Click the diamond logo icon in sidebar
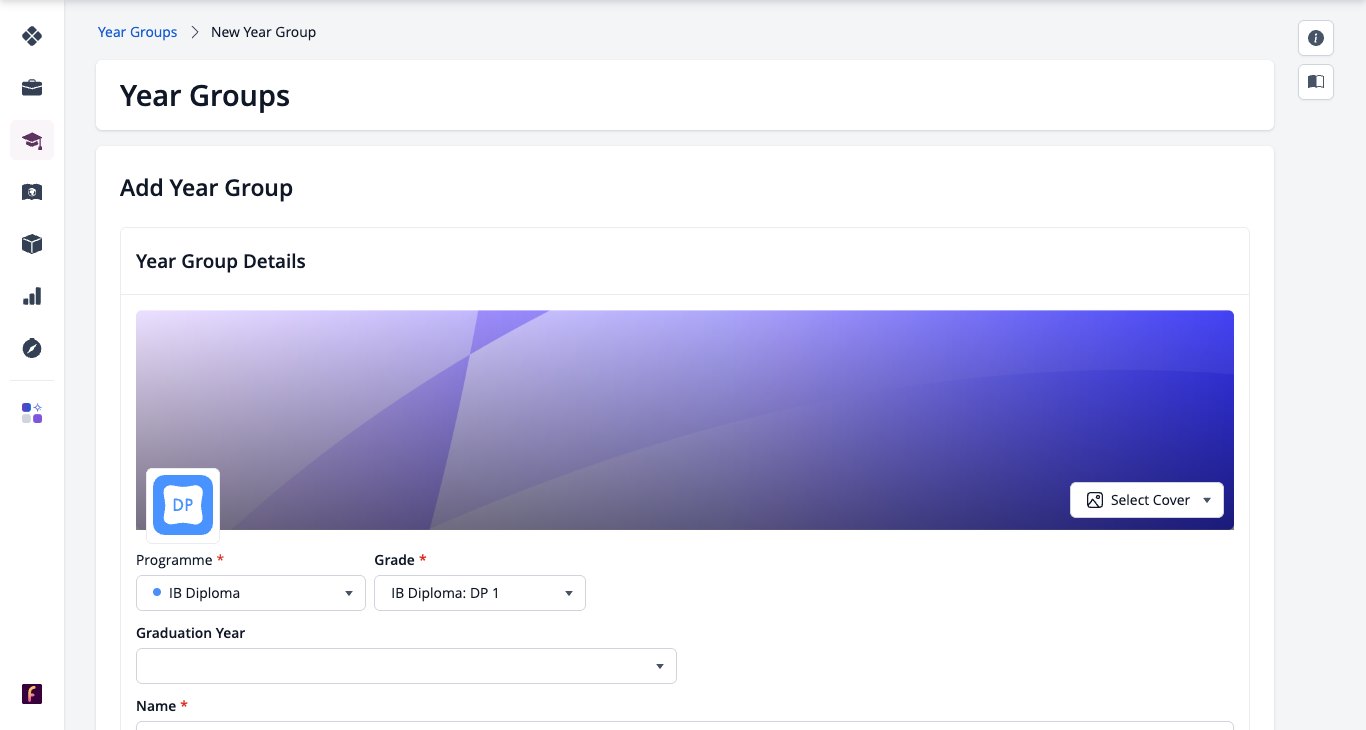The height and width of the screenshot is (730, 1366). point(32,36)
